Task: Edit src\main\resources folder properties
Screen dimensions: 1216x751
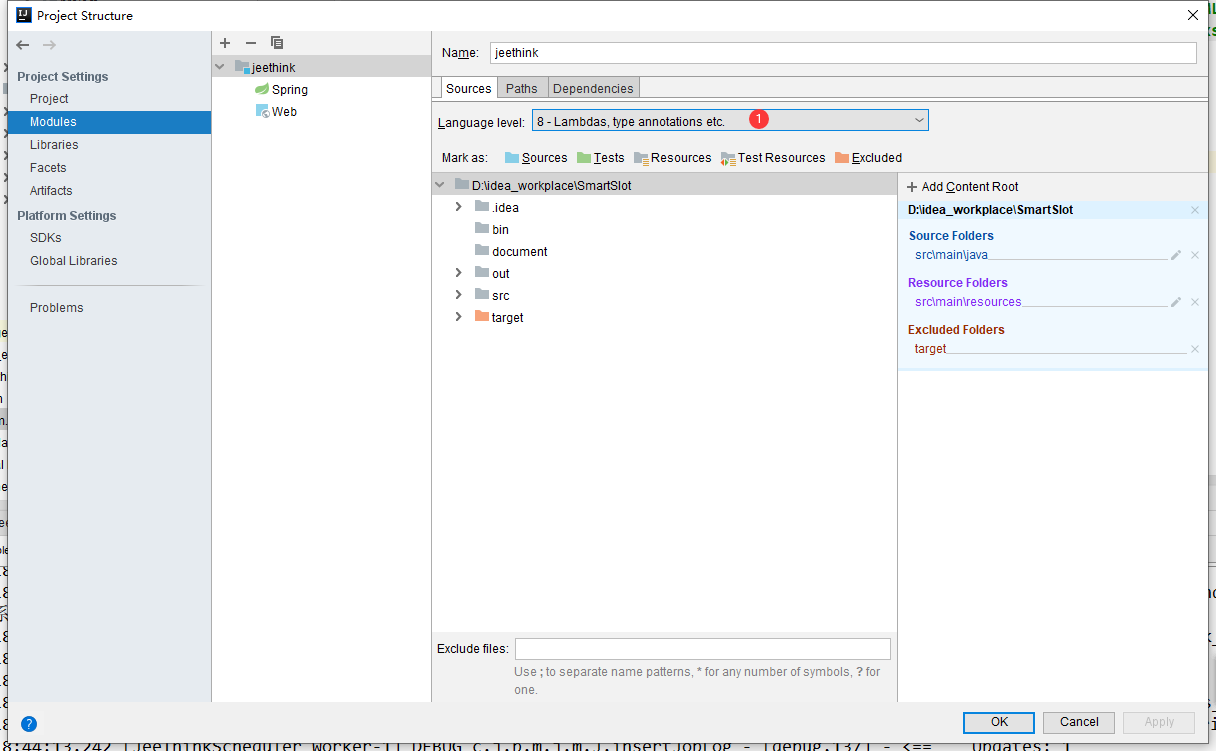Action: click(x=1176, y=302)
